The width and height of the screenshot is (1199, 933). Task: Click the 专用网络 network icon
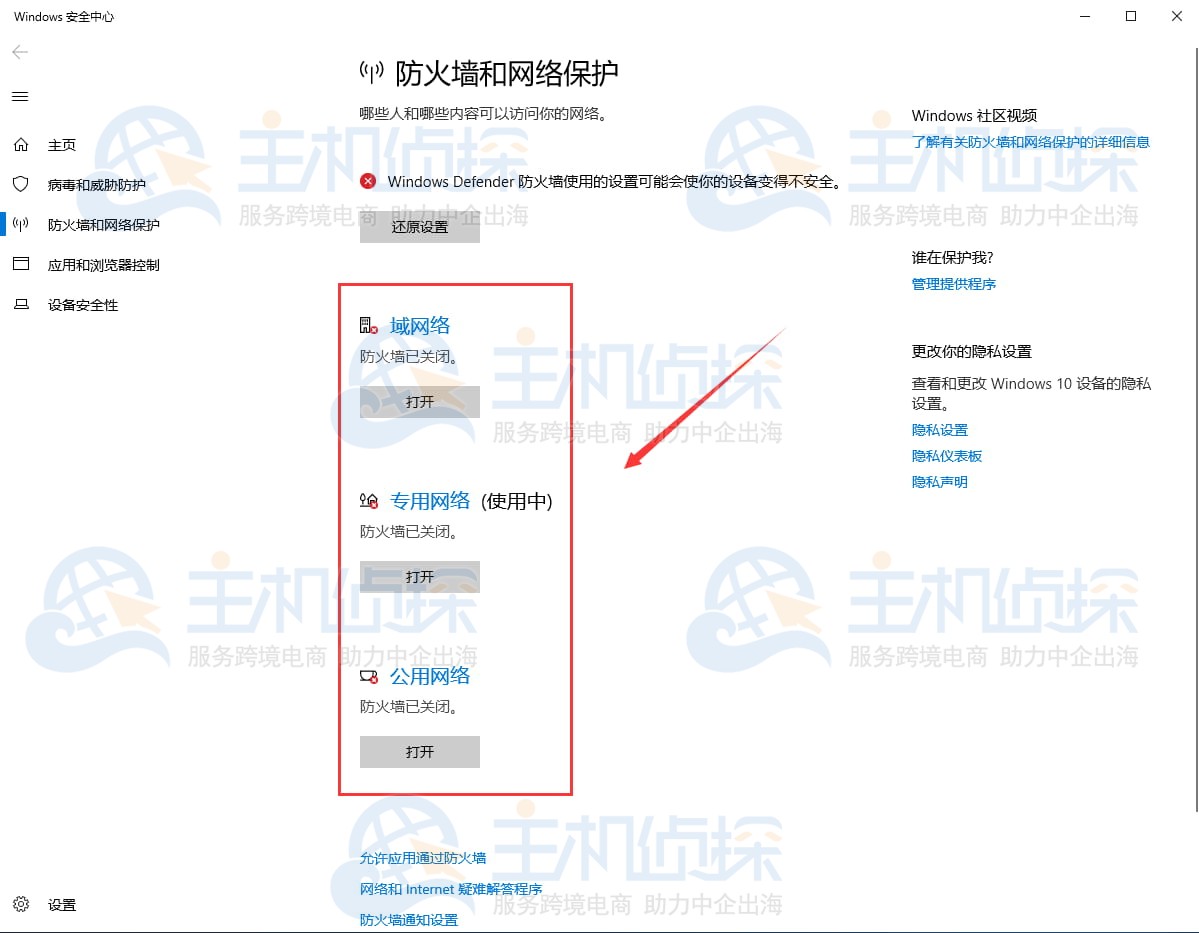pyautogui.click(x=368, y=500)
